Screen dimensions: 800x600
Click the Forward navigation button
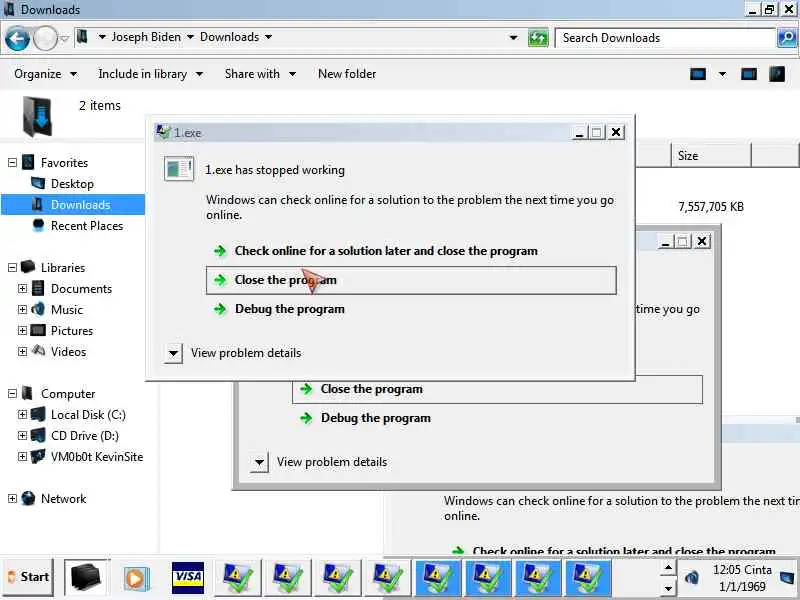[x=45, y=39]
